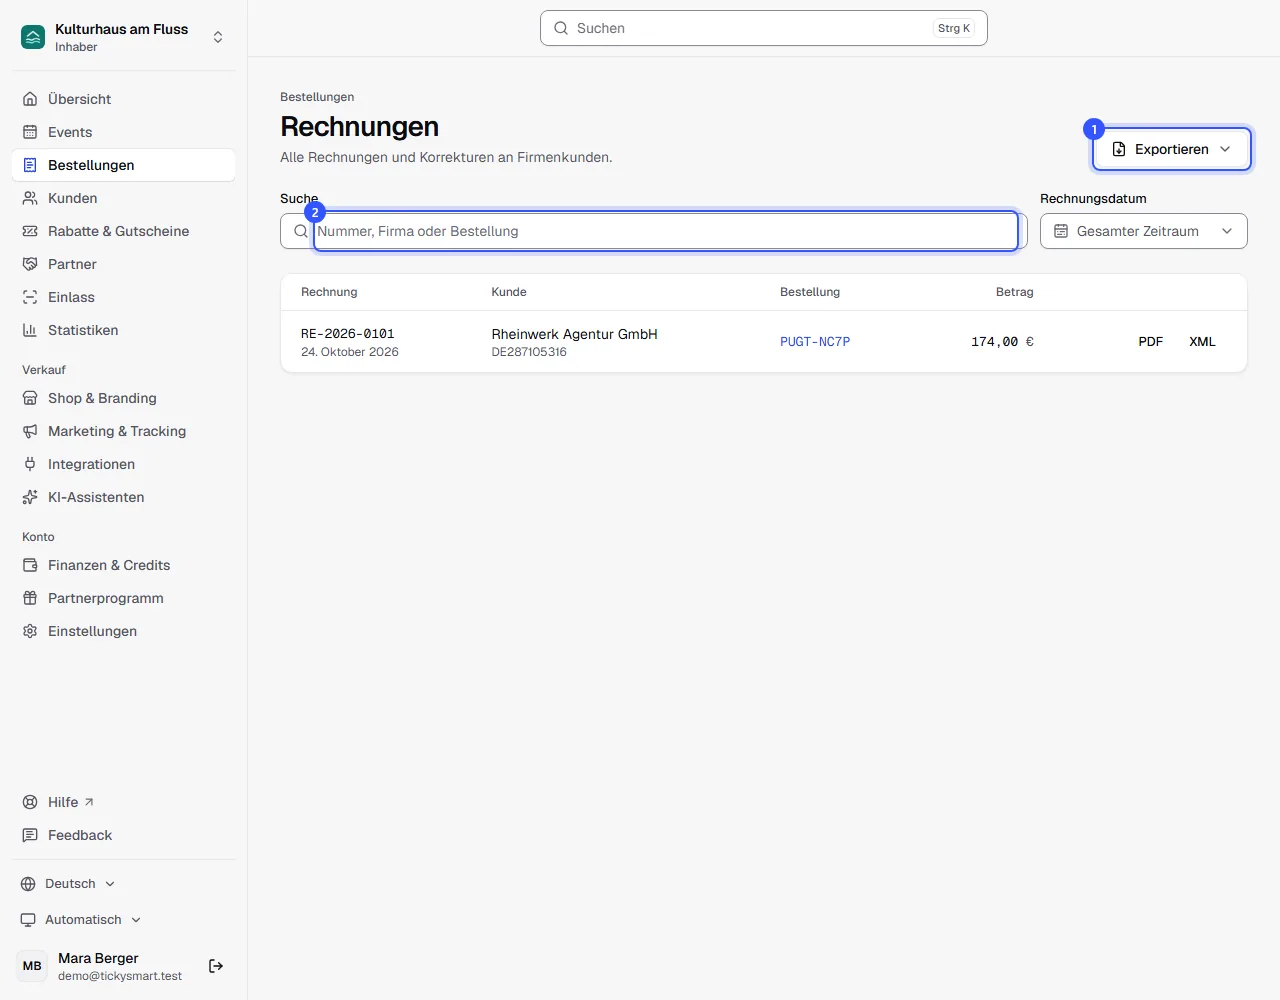Focus the Nummer, Firma oder Bestellung search field
Screen dimensions: 1280x1000
pyautogui.click(x=666, y=231)
